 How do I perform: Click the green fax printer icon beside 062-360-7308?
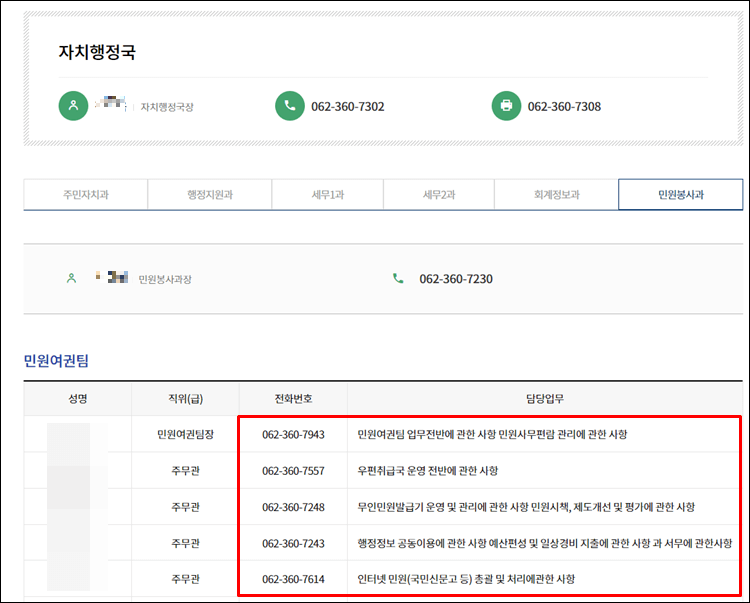(x=507, y=106)
